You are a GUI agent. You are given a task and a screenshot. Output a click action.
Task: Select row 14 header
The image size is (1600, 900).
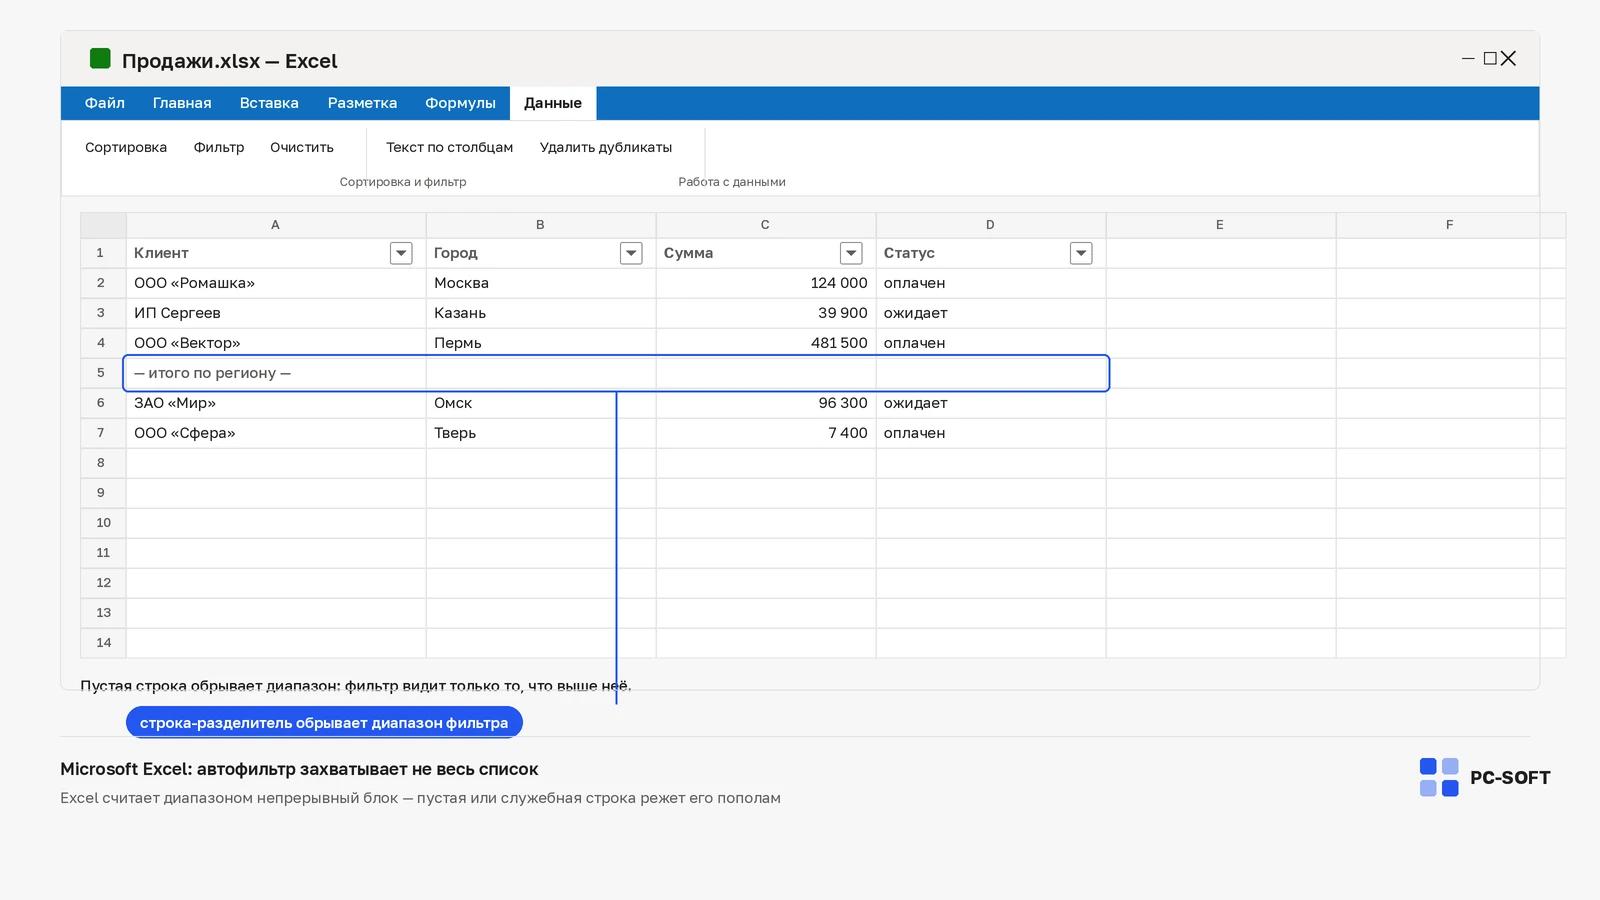point(103,643)
